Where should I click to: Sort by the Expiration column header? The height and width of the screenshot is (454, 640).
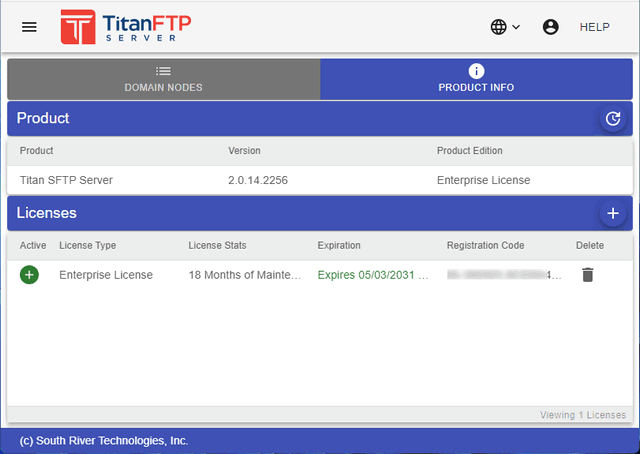pyautogui.click(x=339, y=245)
